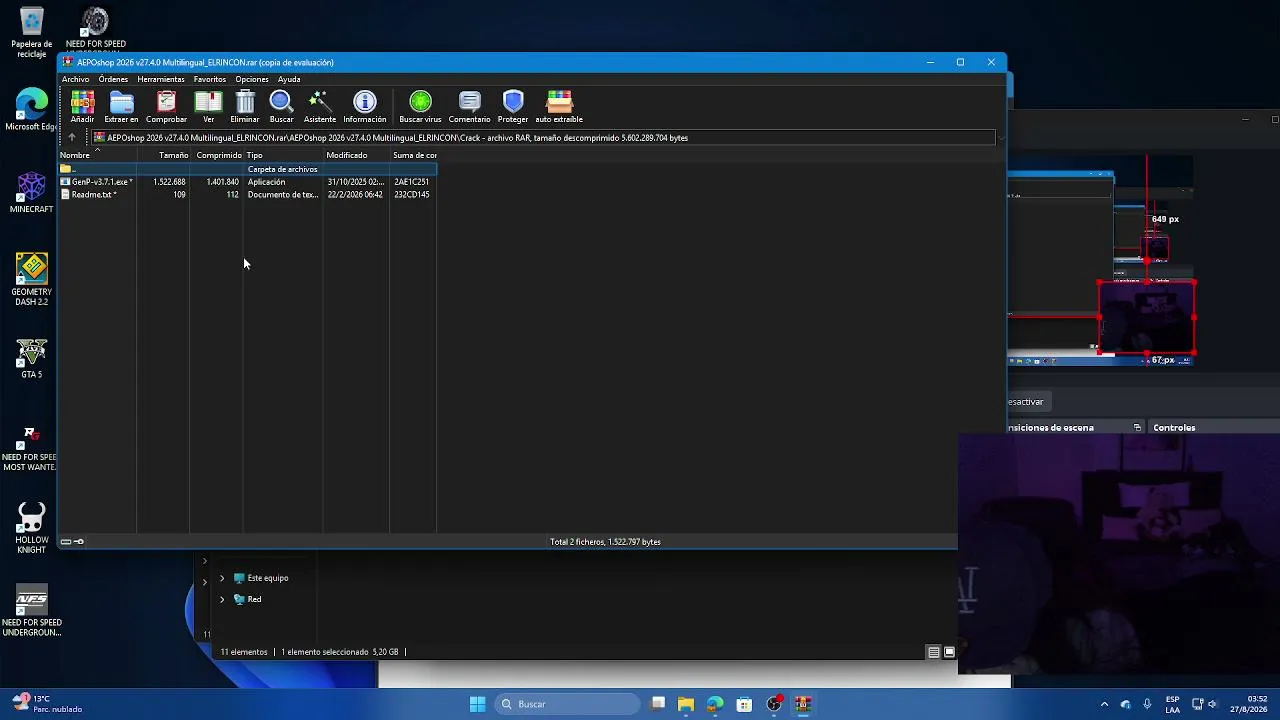Open the Comentario tool
This screenshot has height=720, width=1280.
pos(469,106)
